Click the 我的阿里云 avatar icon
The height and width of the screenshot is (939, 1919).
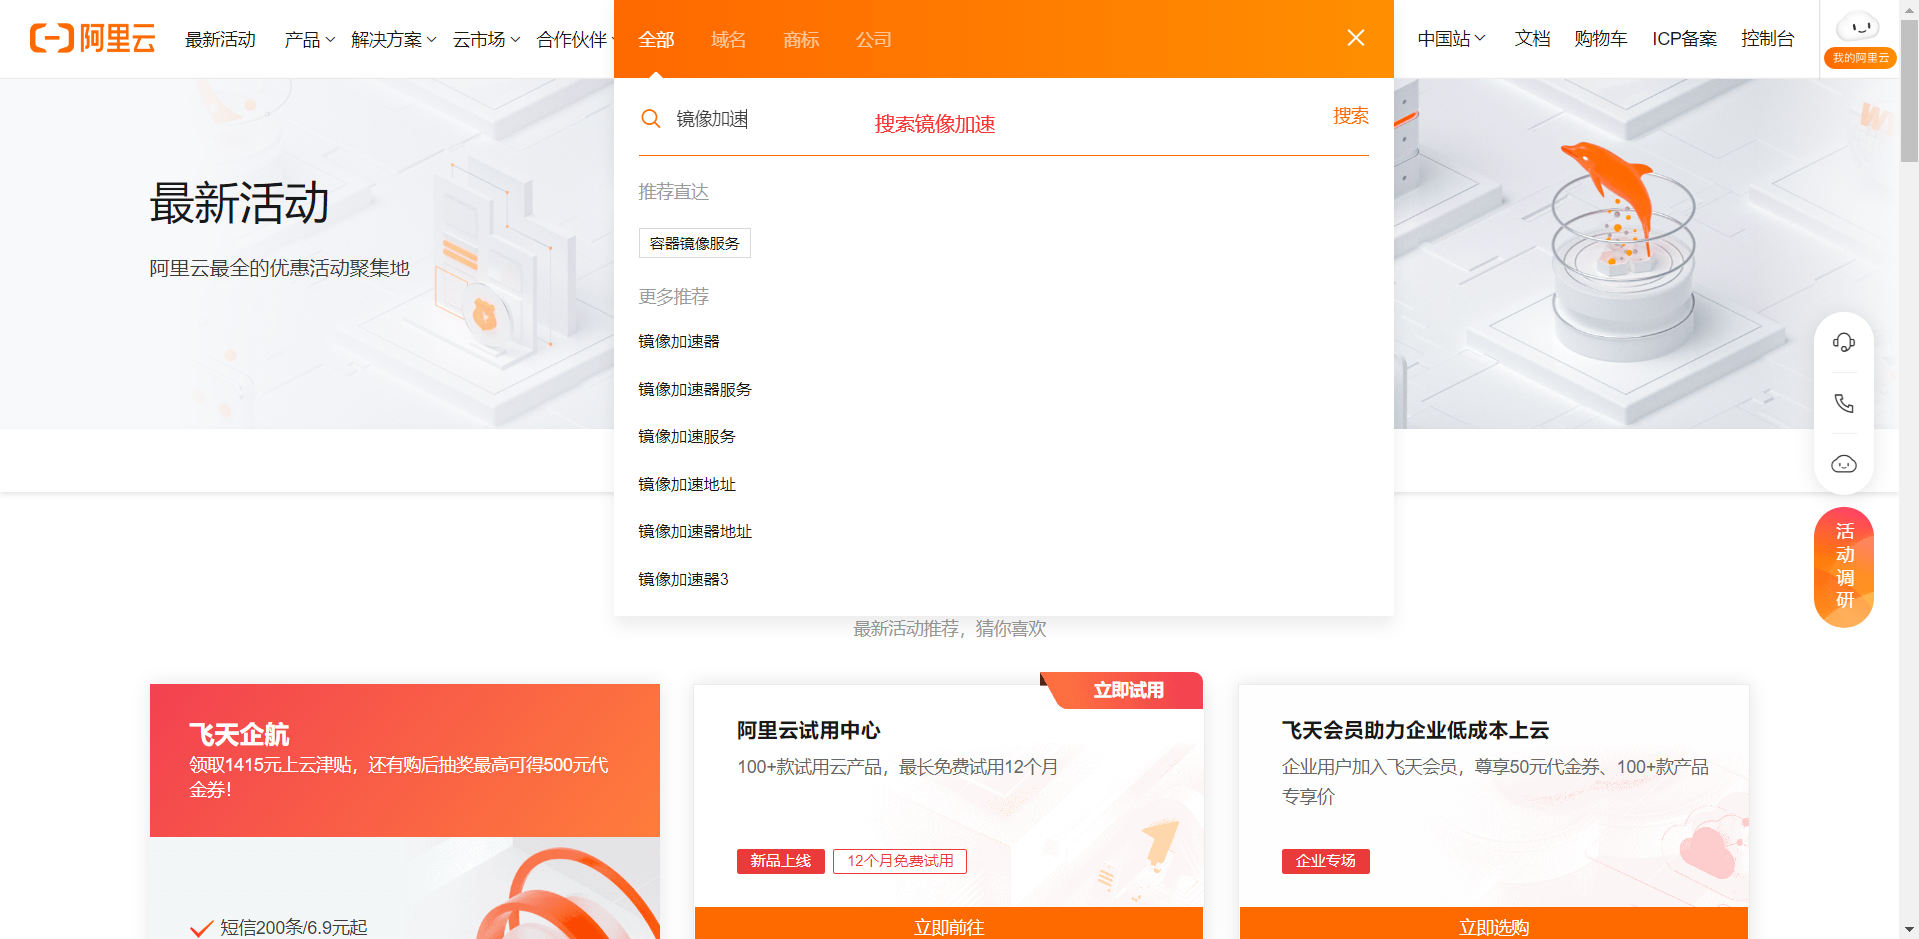[x=1860, y=38]
